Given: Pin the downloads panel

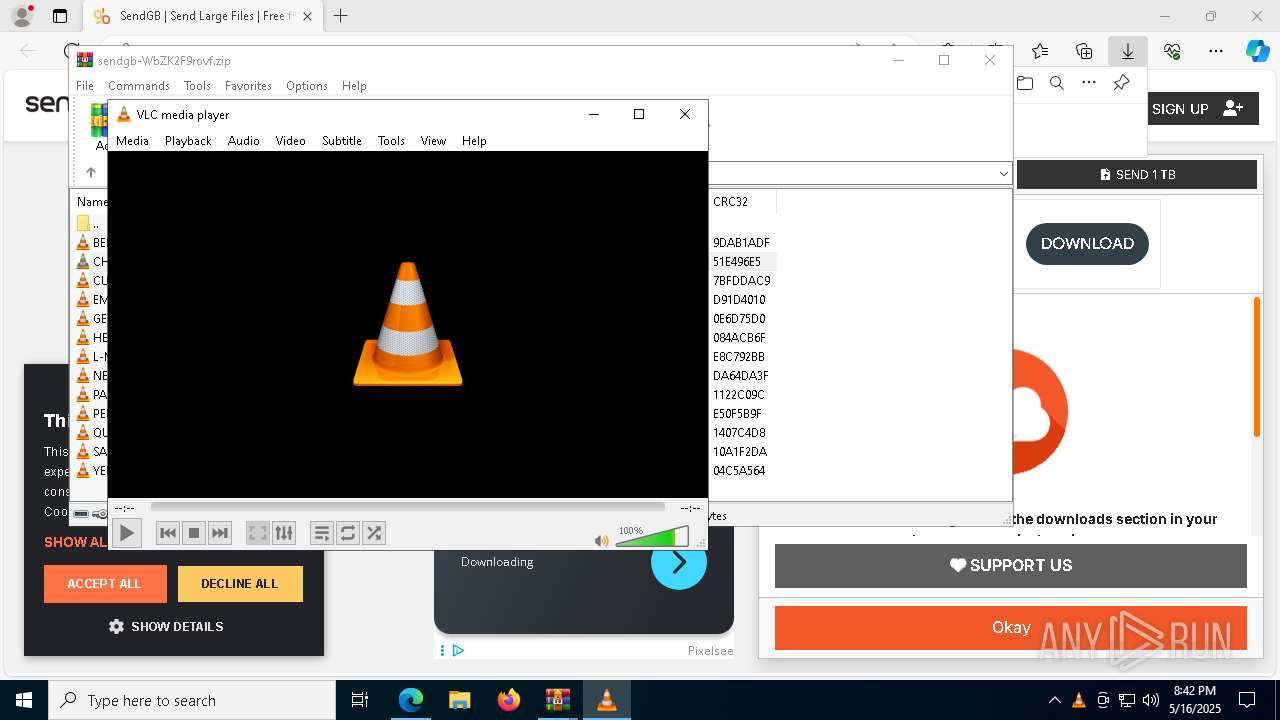Looking at the screenshot, I should (1121, 83).
